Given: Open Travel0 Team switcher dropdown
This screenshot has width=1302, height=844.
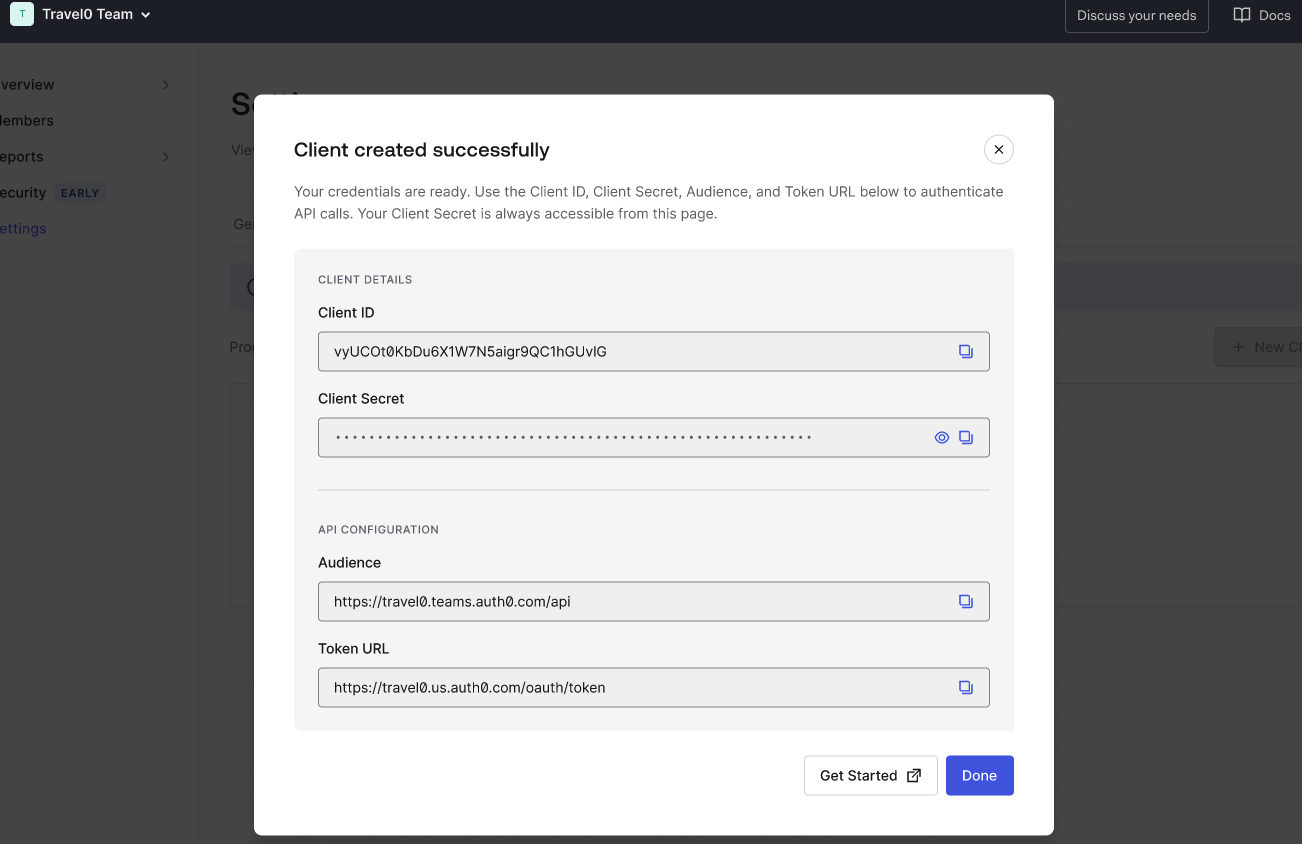Looking at the screenshot, I should tap(96, 15).
